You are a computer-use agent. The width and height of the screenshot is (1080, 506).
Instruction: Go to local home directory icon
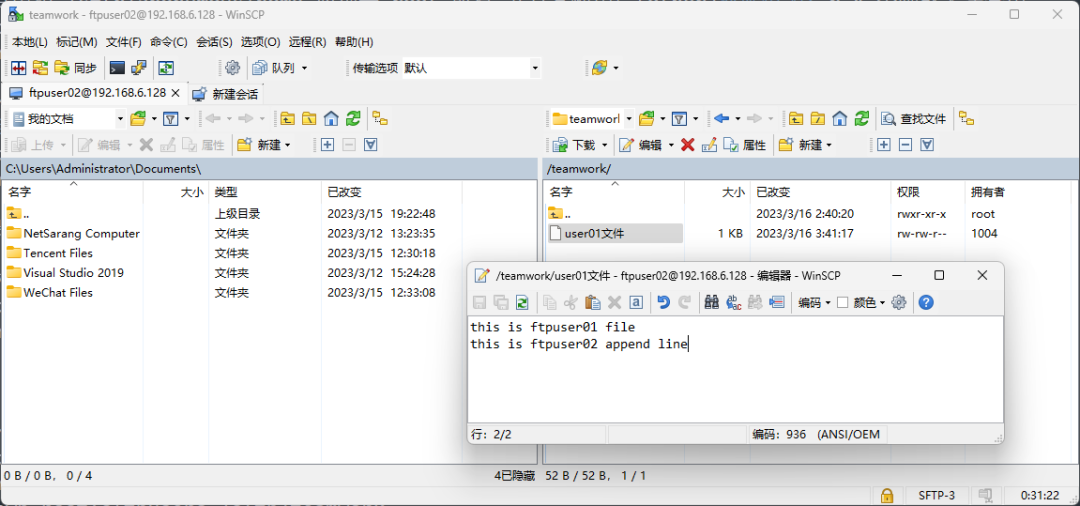[331, 118]
